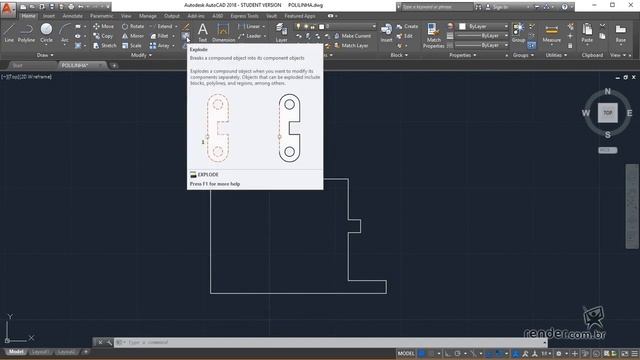
Task: Click the Paste clipboard icon
Action: pyautogui.click(x=587, y=32)
